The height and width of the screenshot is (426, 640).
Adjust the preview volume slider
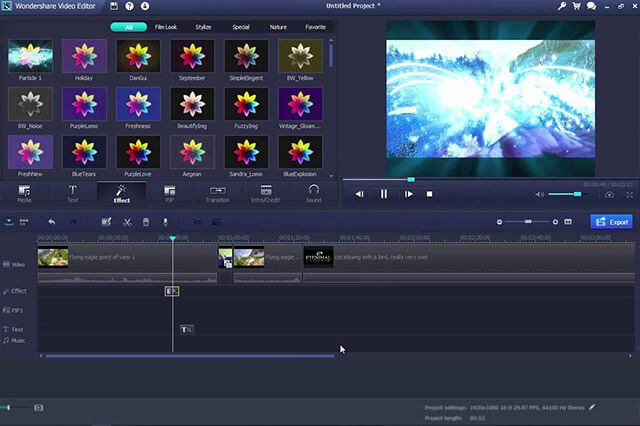point(567,194)
